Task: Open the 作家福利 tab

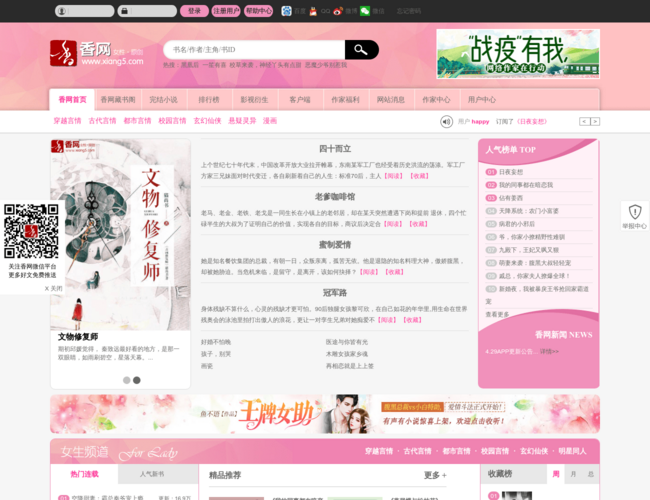Action: click(x=345, y=100)
